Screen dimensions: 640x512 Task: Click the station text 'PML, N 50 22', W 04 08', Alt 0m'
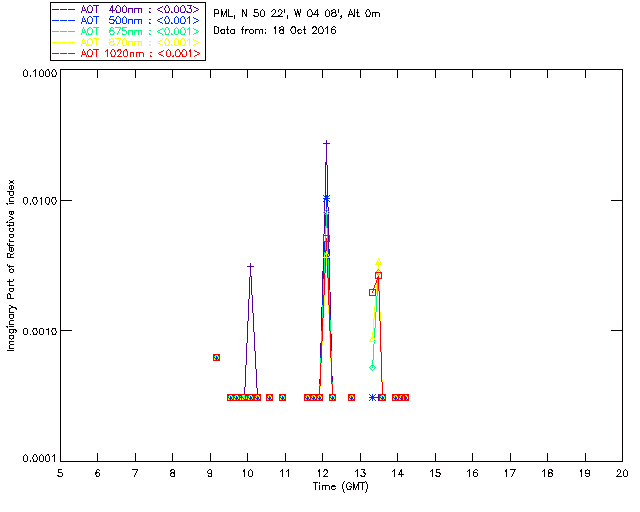(x=297, y=14)
